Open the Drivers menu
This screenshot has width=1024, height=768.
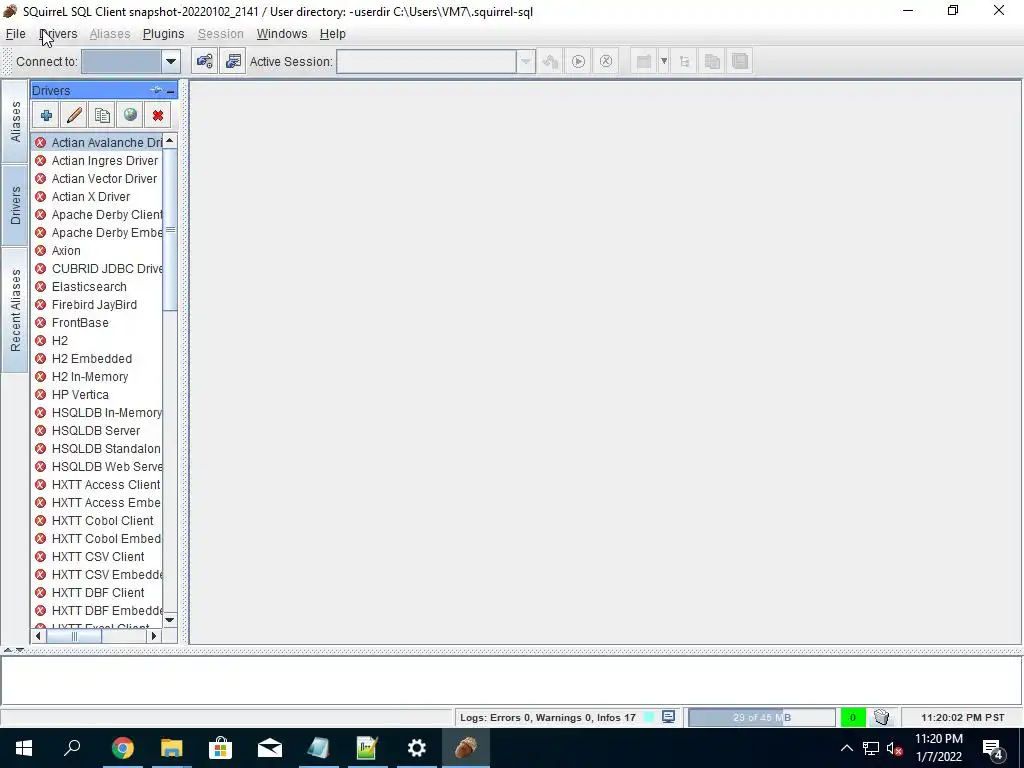click(58, 34)
